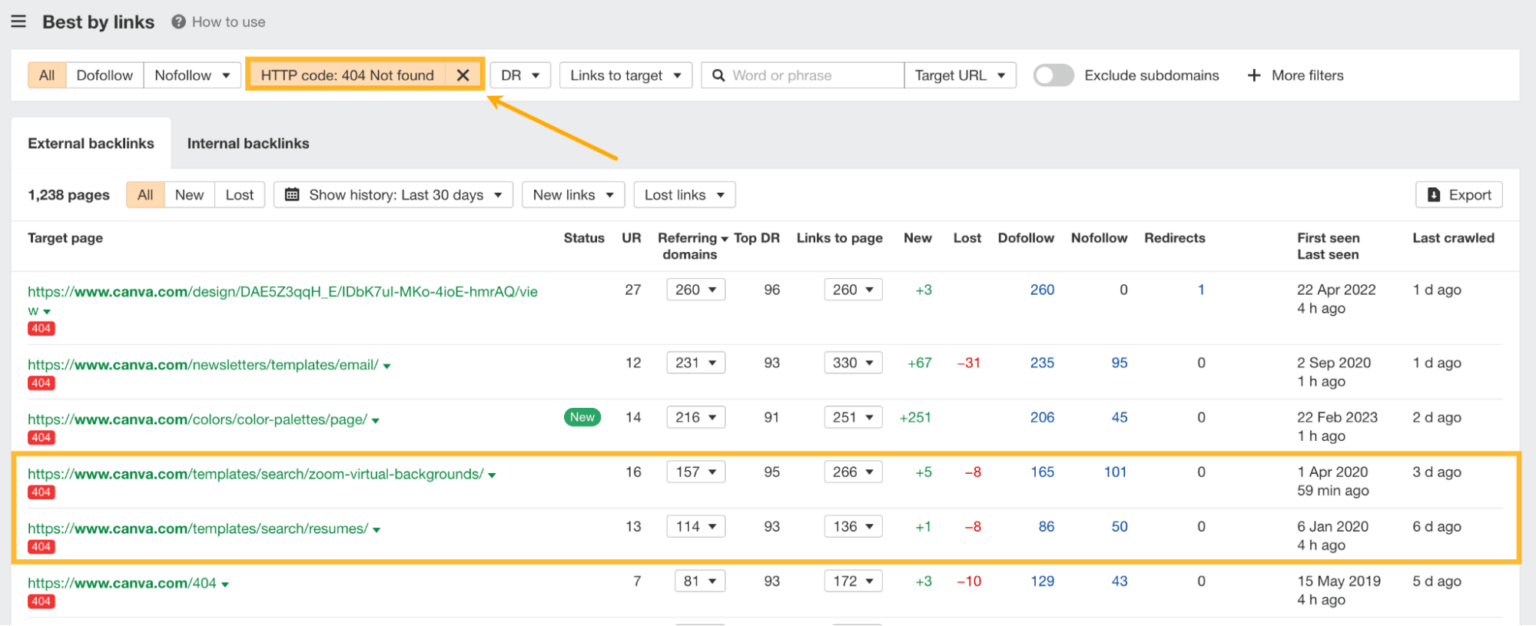Switch to the External backlinks tab
1536x626 pixels.
[91, 143]
